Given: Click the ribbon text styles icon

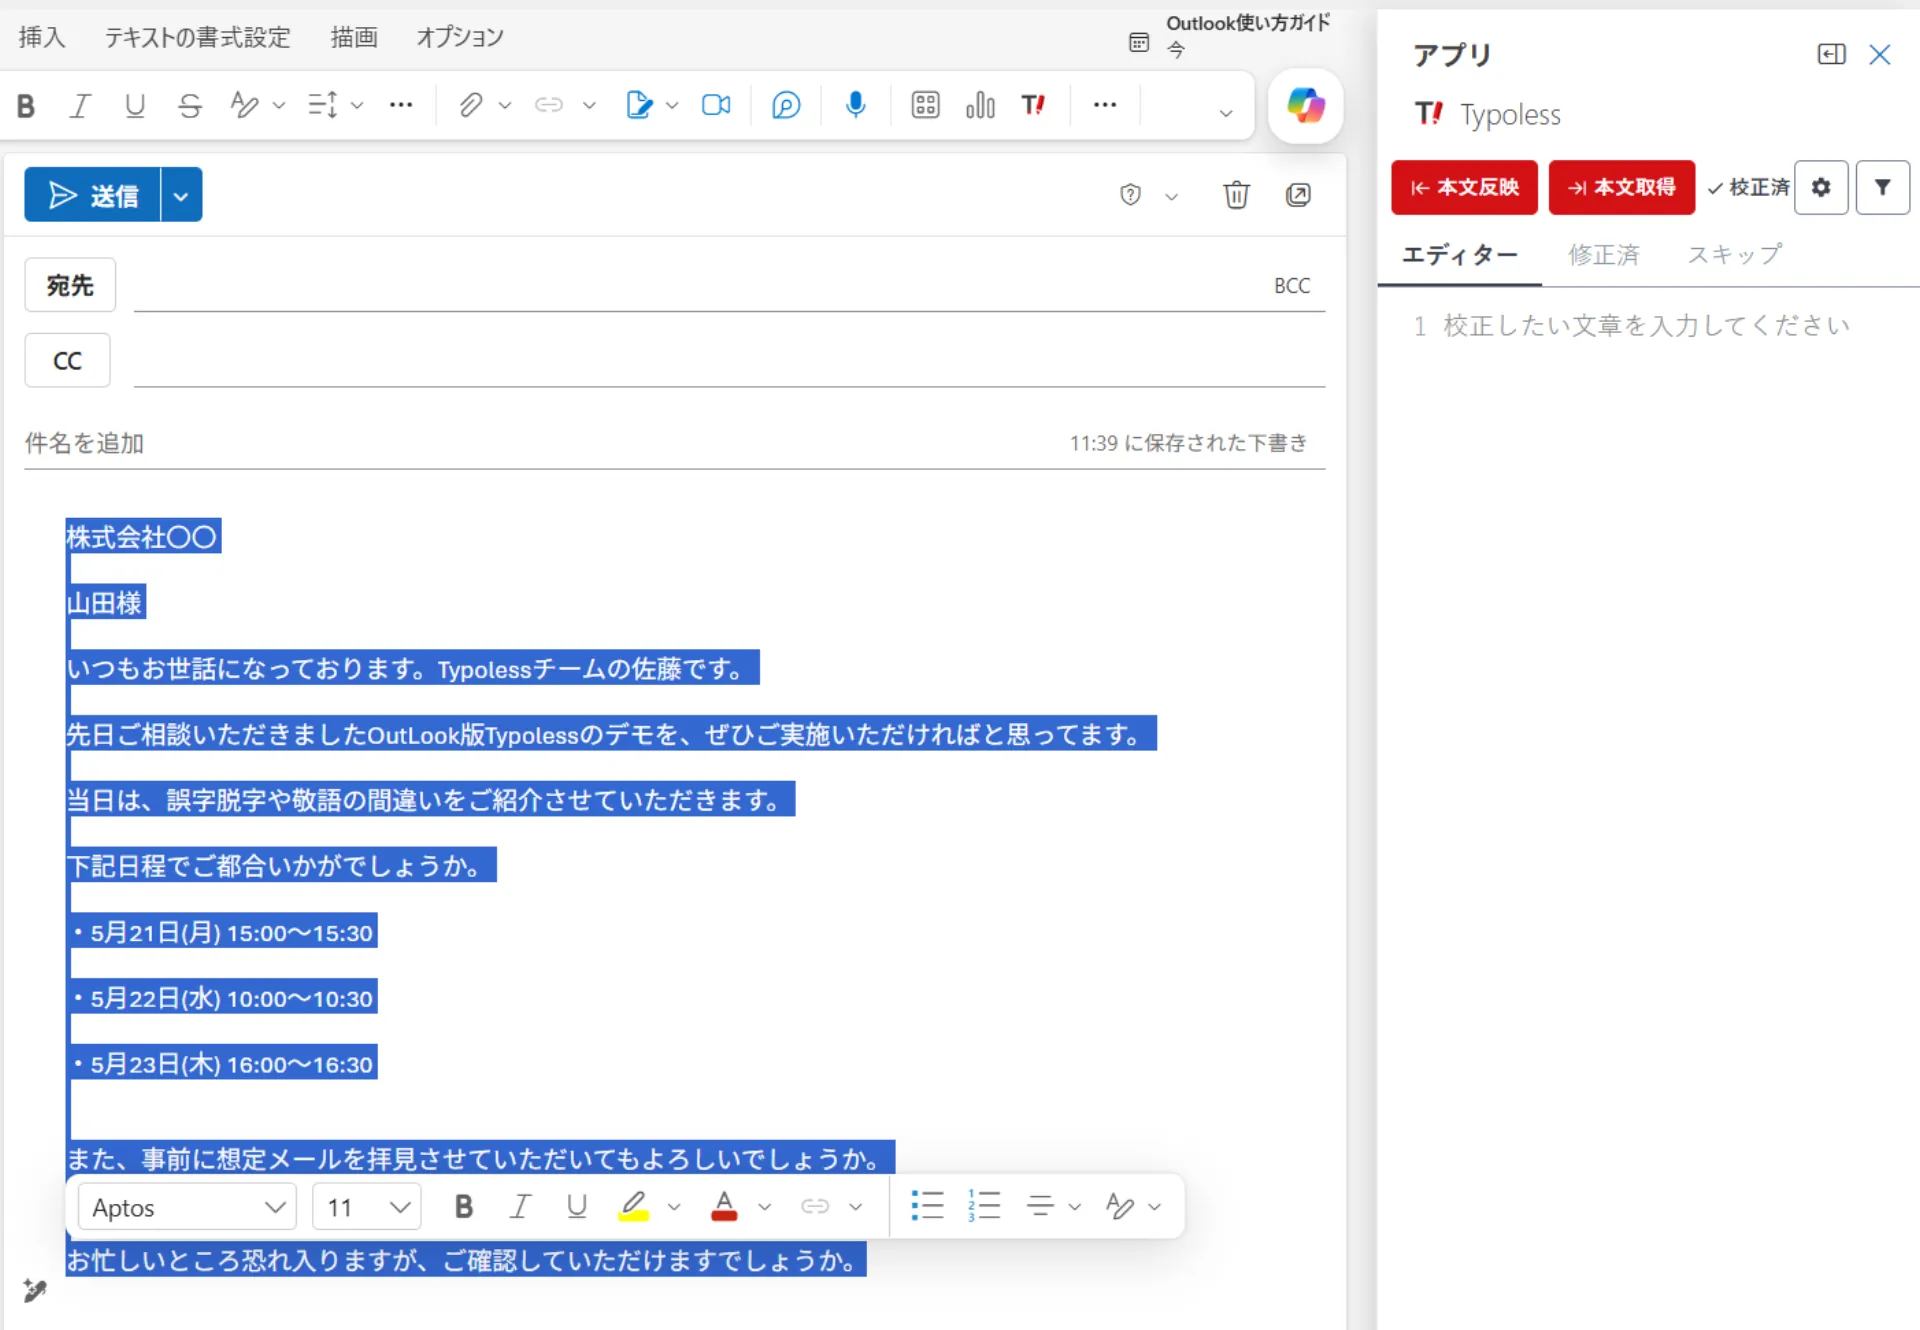Looking at the screenshot, I should click(x=244, y=105).
